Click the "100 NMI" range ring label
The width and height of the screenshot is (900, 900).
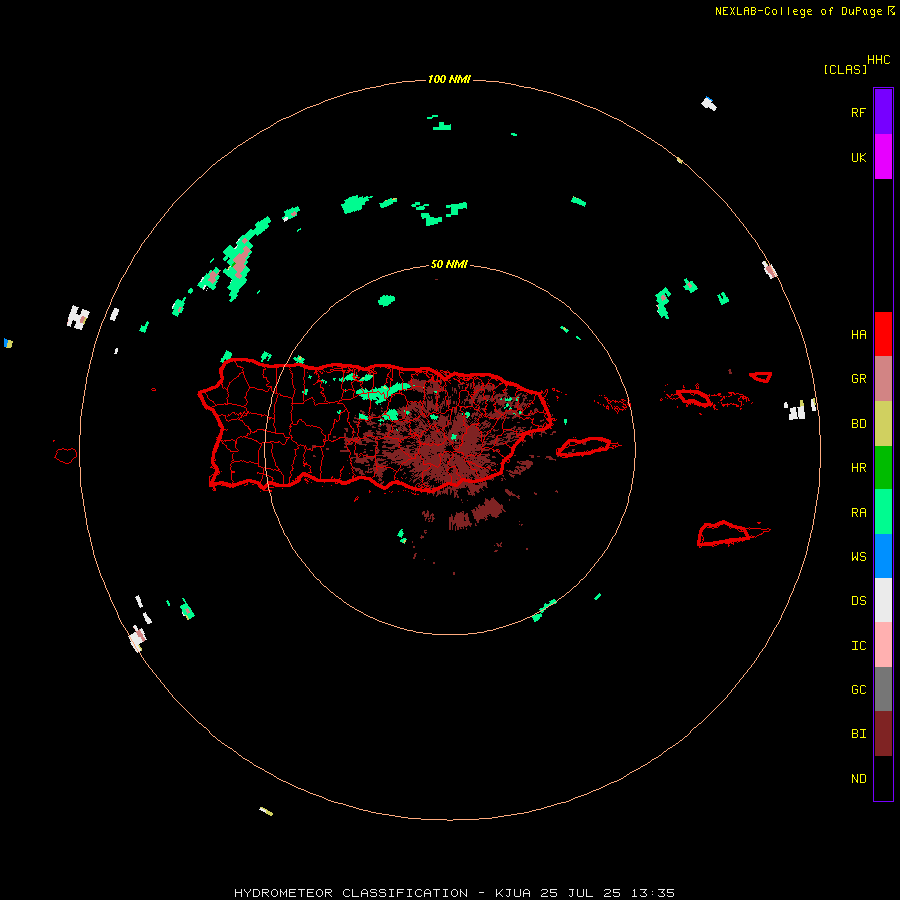pyautogui.click(x=449, y=79)
